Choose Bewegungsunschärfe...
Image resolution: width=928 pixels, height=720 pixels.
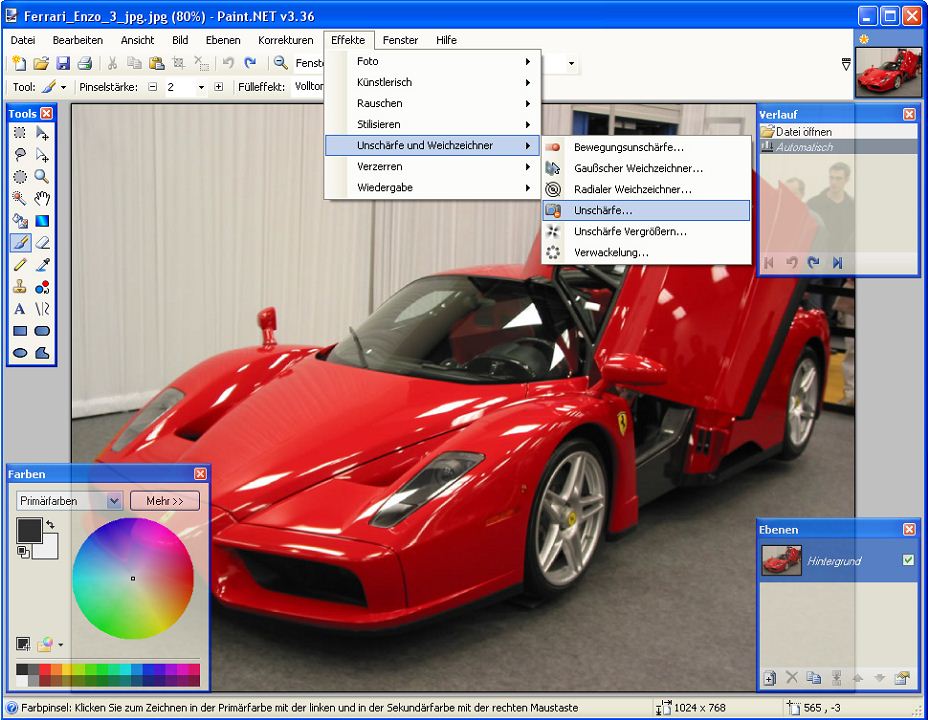click(646, 147)
